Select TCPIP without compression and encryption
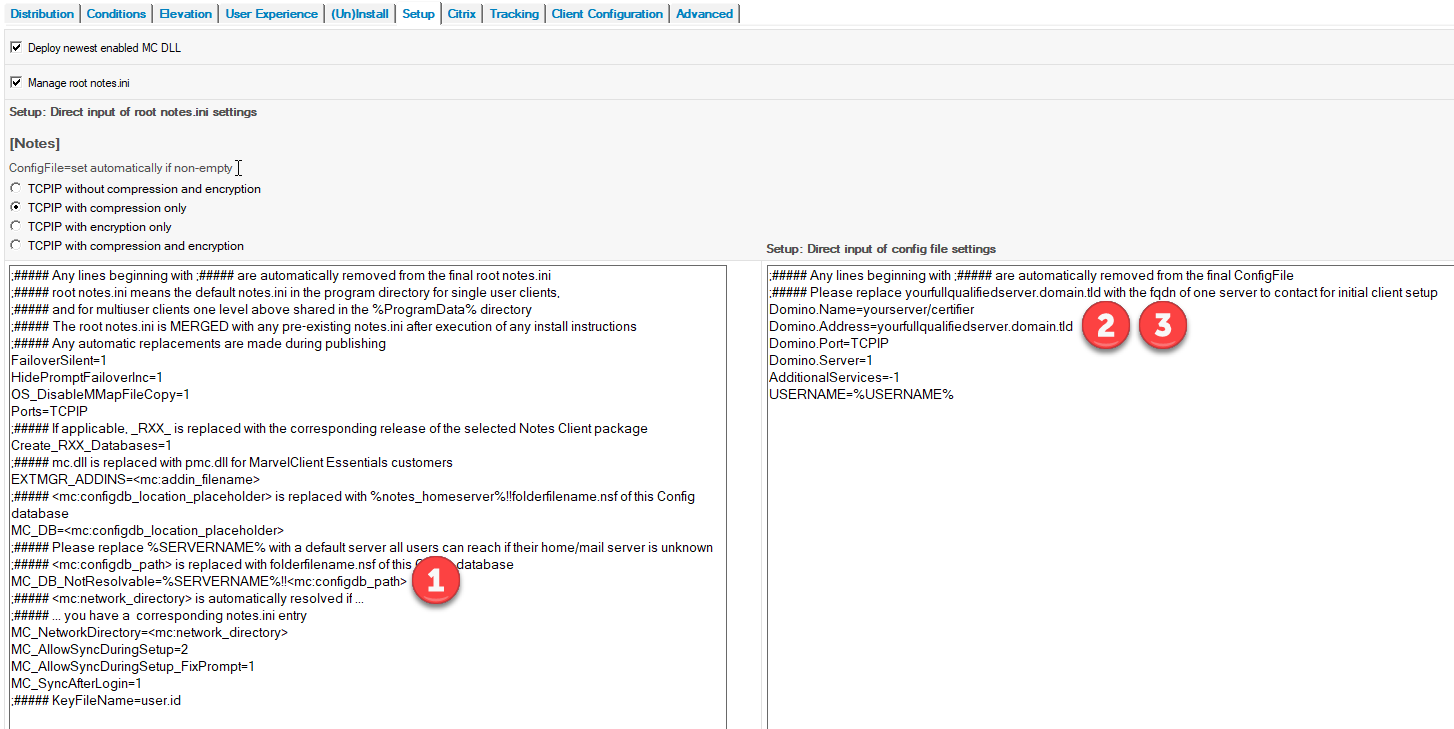 point(16,189)
